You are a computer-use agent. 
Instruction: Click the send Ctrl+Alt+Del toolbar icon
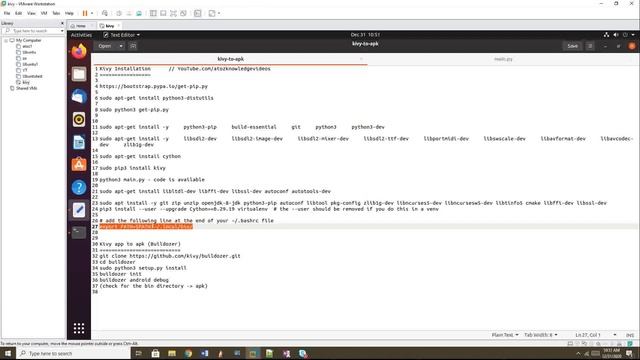coord(105,13)
